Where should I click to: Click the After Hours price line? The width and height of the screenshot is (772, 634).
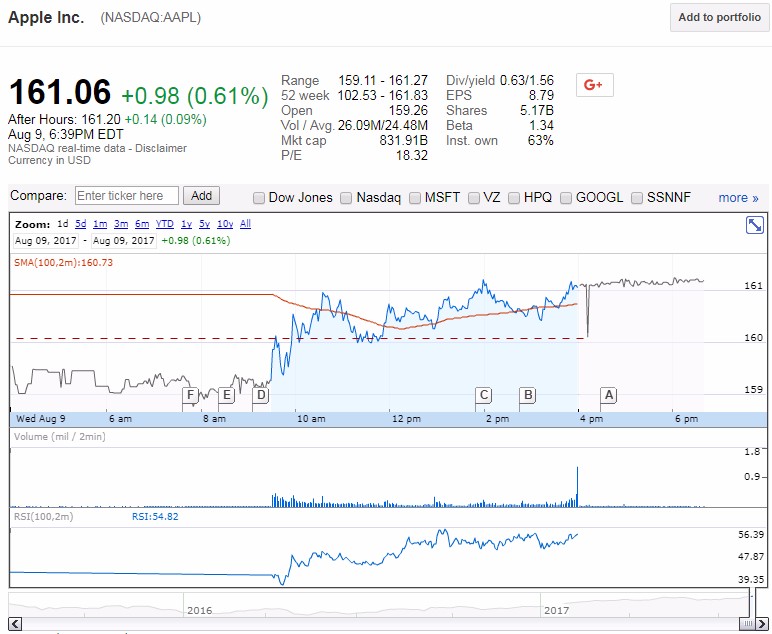[107, 120]
